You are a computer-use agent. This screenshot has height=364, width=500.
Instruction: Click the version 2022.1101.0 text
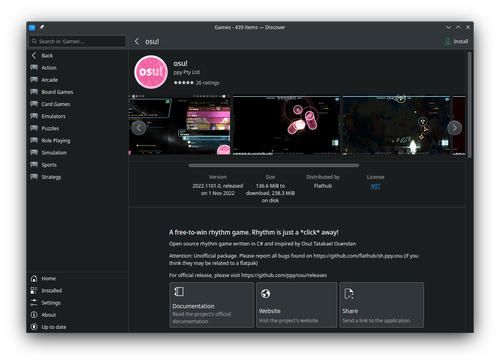click(x=218, y=189)
